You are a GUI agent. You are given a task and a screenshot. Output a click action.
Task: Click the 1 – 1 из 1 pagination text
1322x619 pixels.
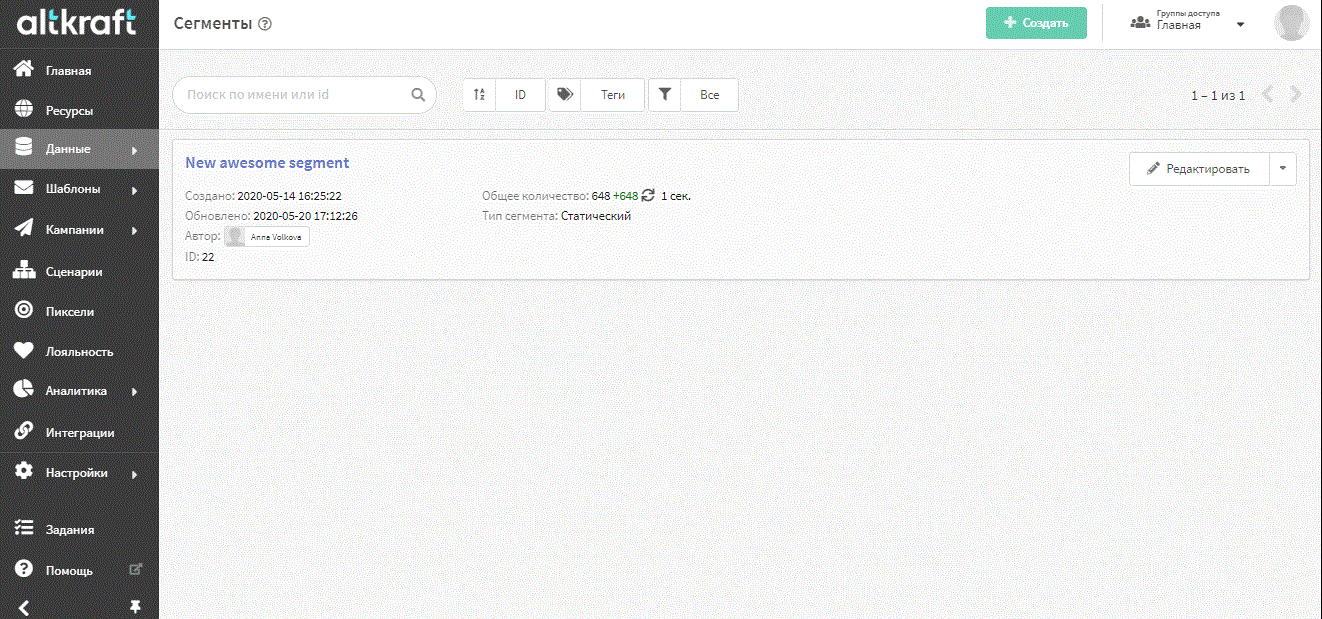(1218, 96)
